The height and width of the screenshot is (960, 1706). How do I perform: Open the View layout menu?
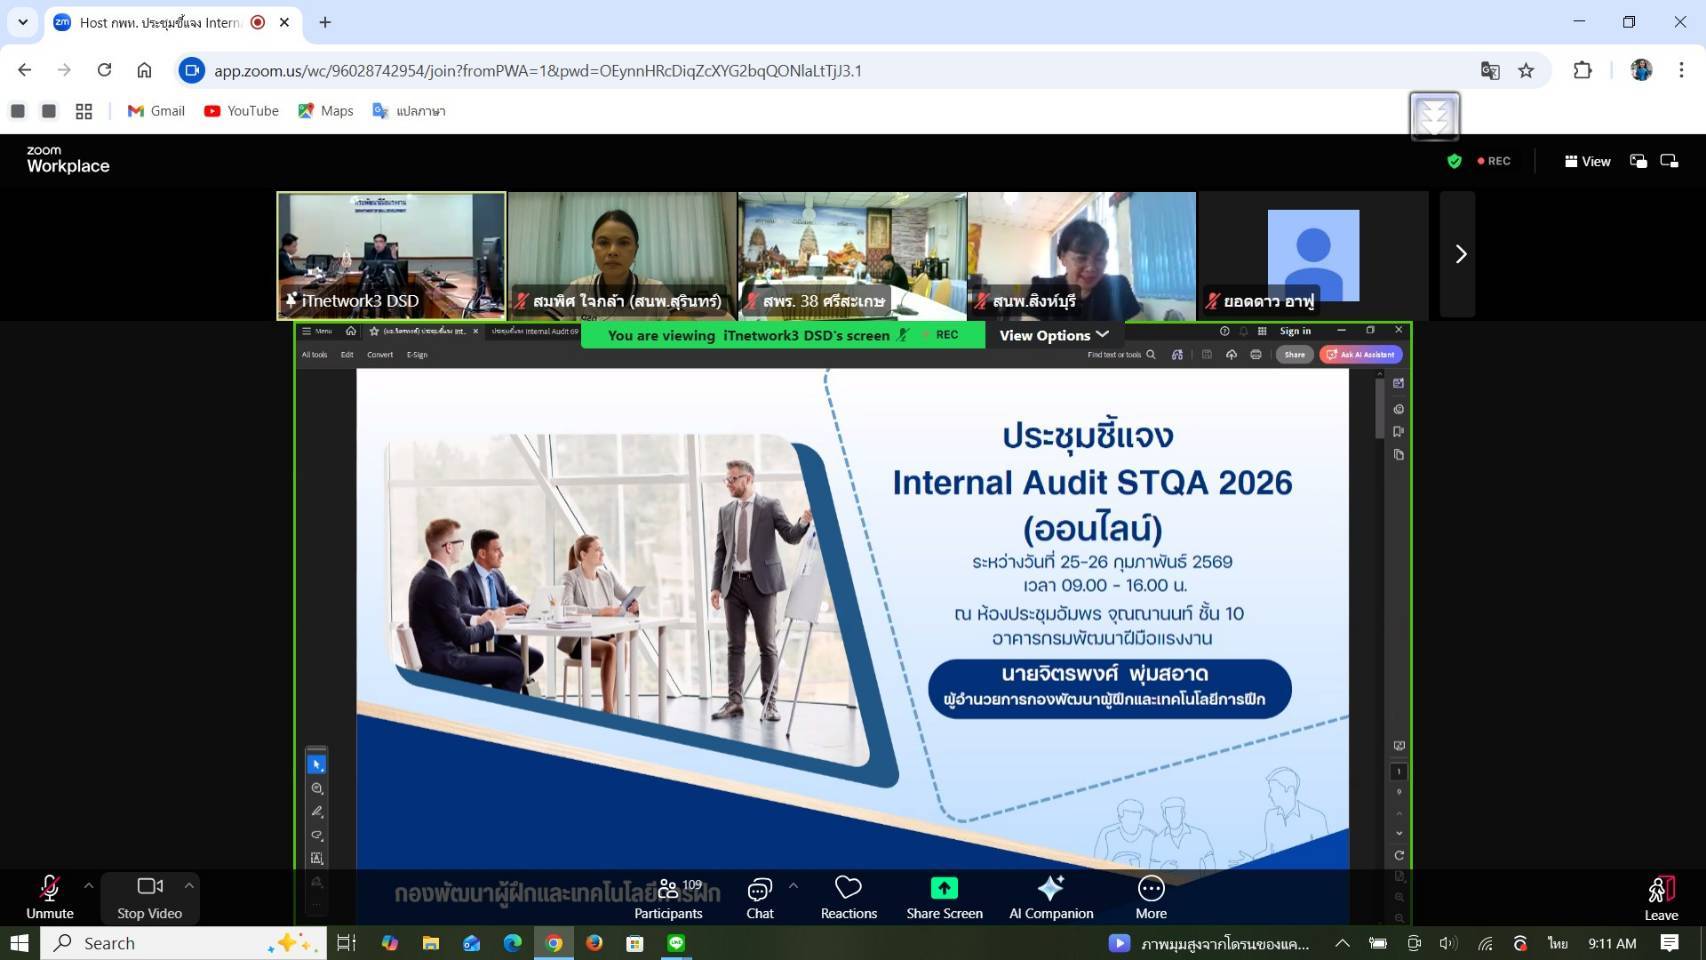tap(1587, 161)
